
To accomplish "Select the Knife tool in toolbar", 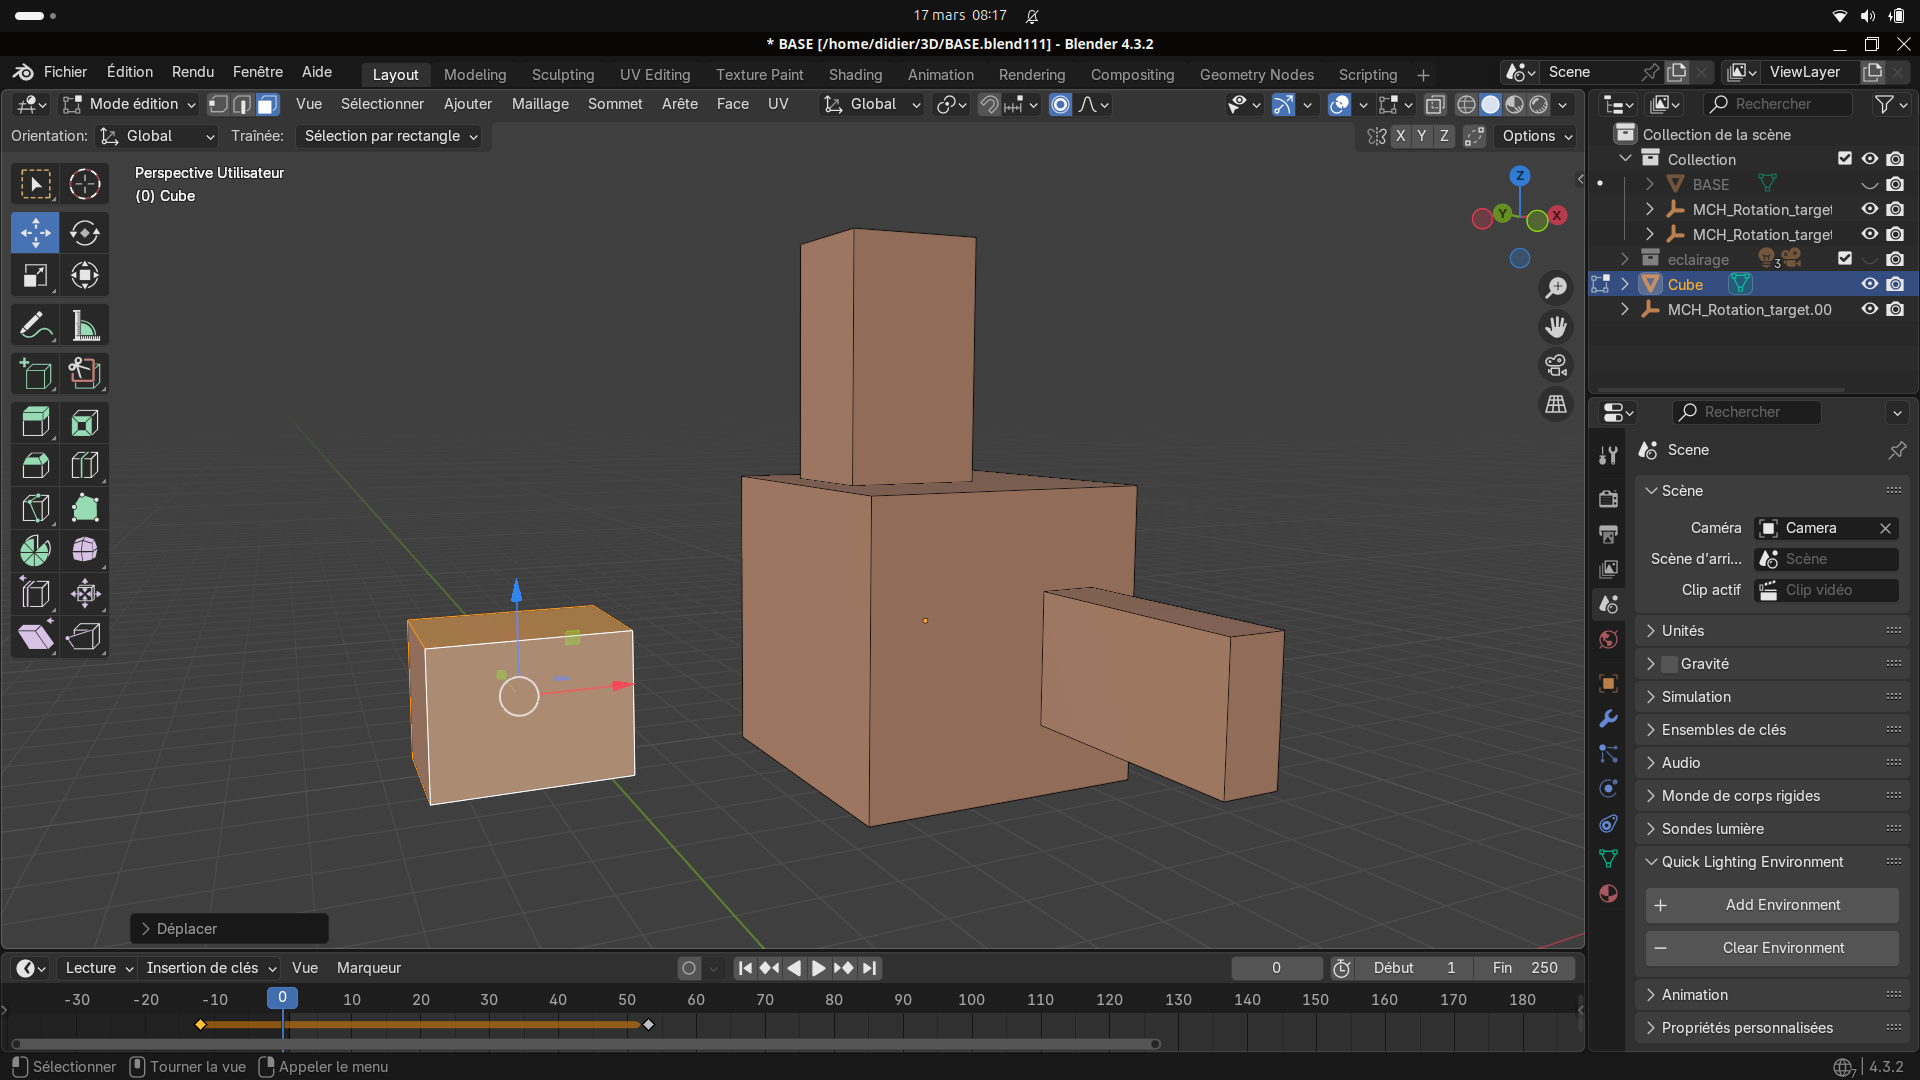I will (x=35, y=508).
